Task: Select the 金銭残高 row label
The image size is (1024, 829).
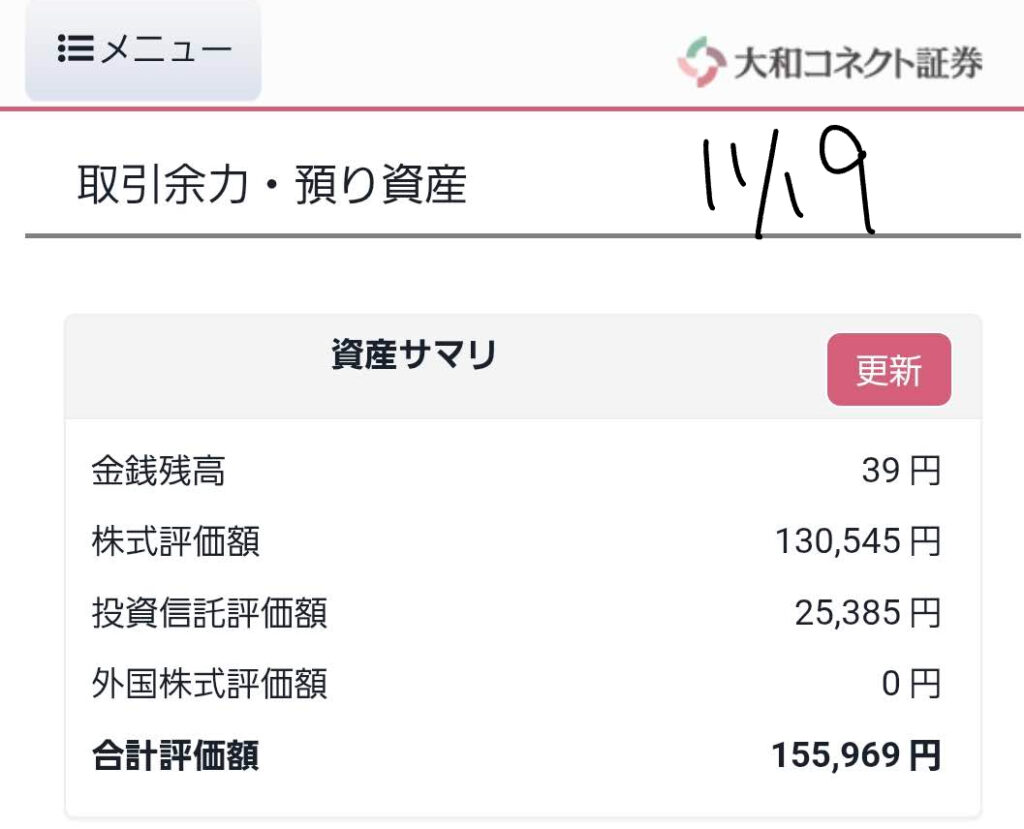Action: pyautogui.click(x=158, y=471)
